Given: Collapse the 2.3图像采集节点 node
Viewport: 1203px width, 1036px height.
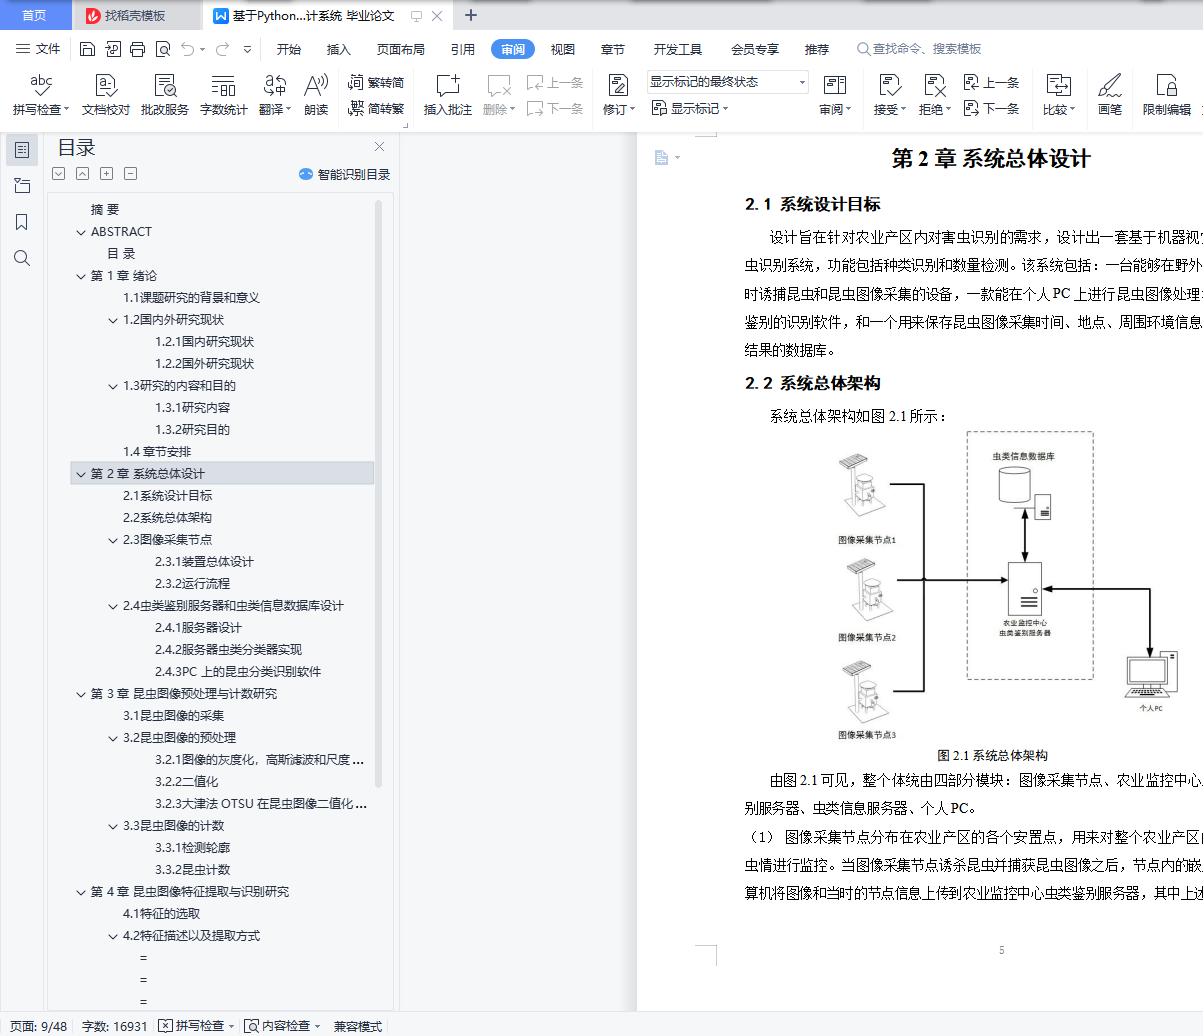Looking at the screenshot, I should click(x=114, y=540).
